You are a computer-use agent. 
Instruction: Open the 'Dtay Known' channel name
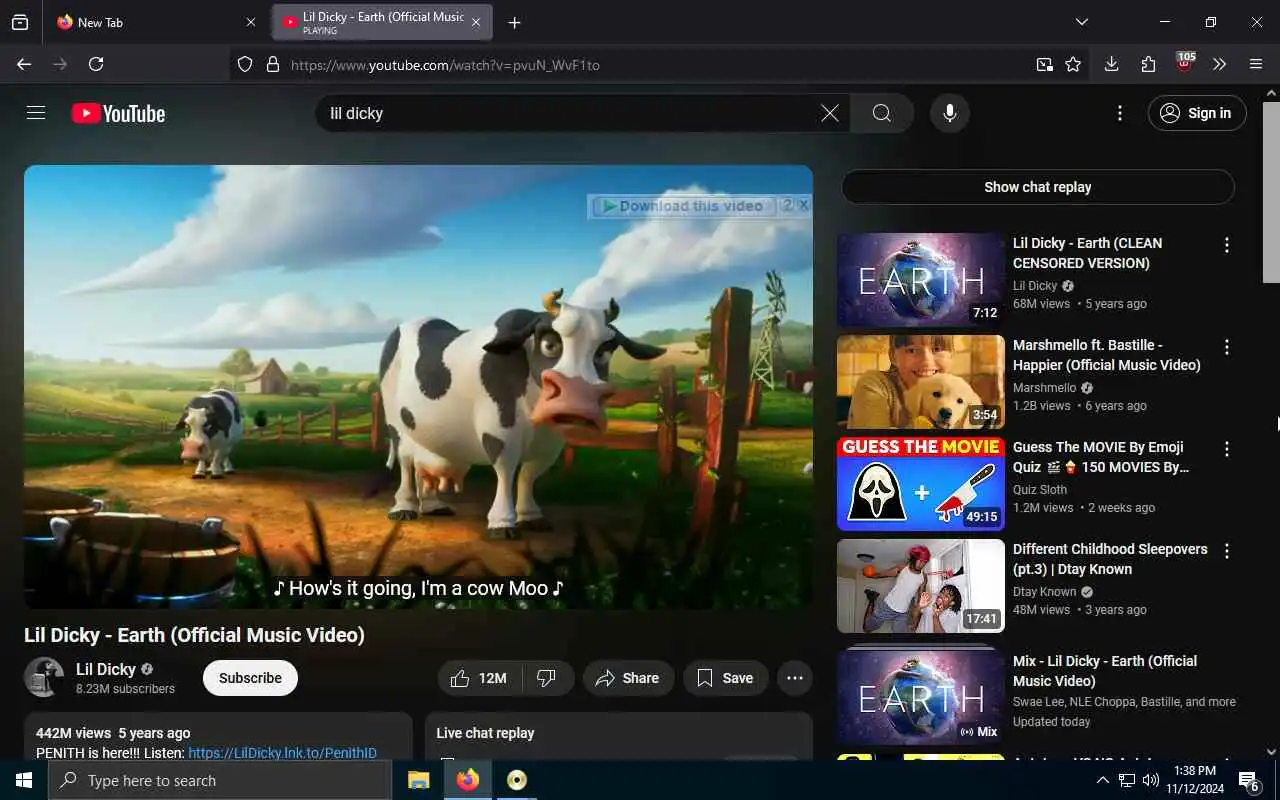click(1045, 592)
